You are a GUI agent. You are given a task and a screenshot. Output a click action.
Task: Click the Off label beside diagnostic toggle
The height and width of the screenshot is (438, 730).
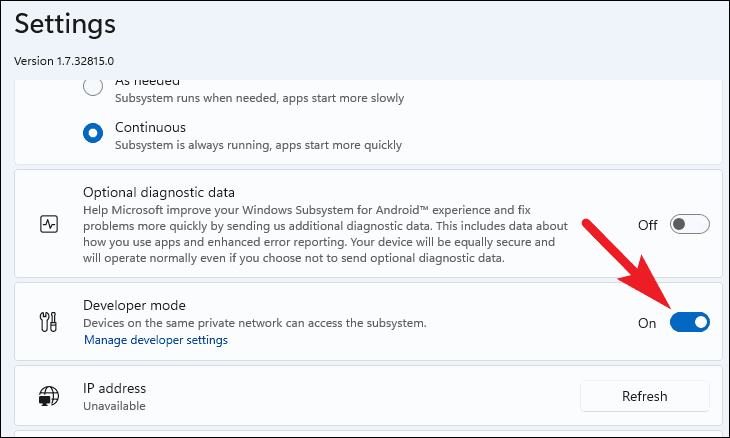tap(648, 225)
